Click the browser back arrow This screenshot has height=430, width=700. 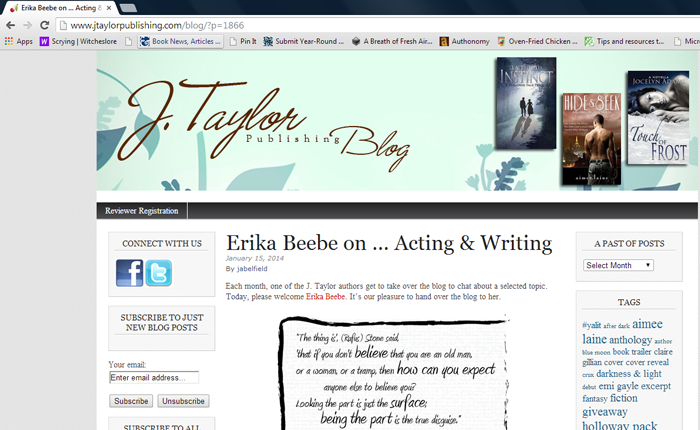pos(10,24)
